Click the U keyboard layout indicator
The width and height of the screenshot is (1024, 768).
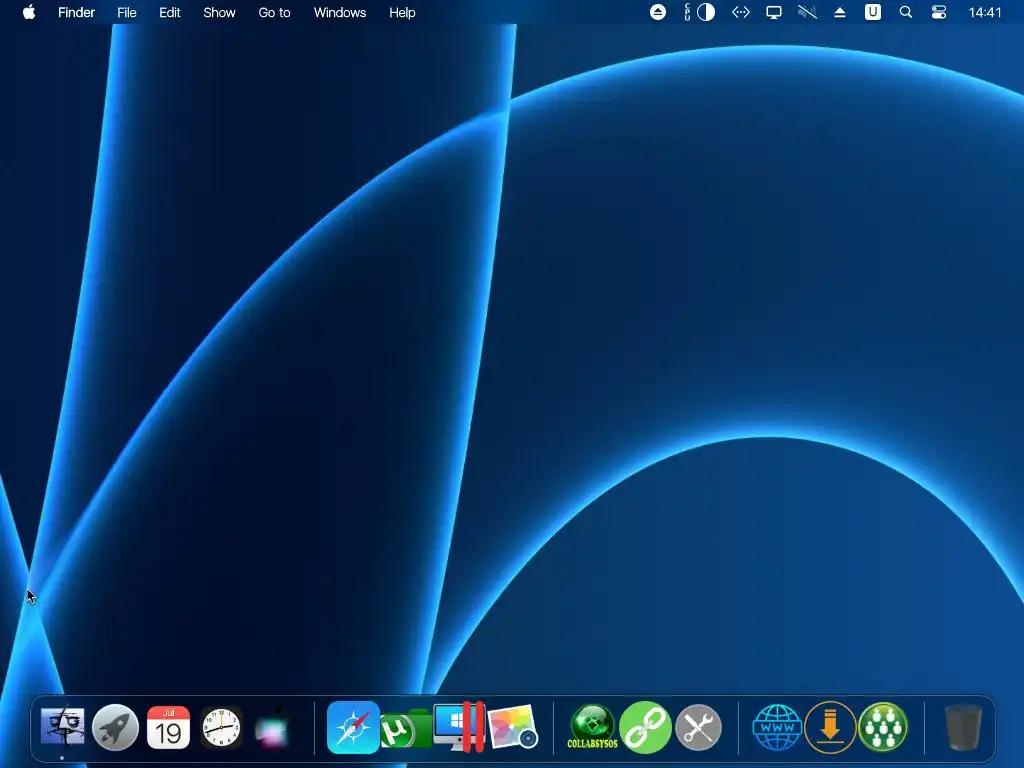872,12
